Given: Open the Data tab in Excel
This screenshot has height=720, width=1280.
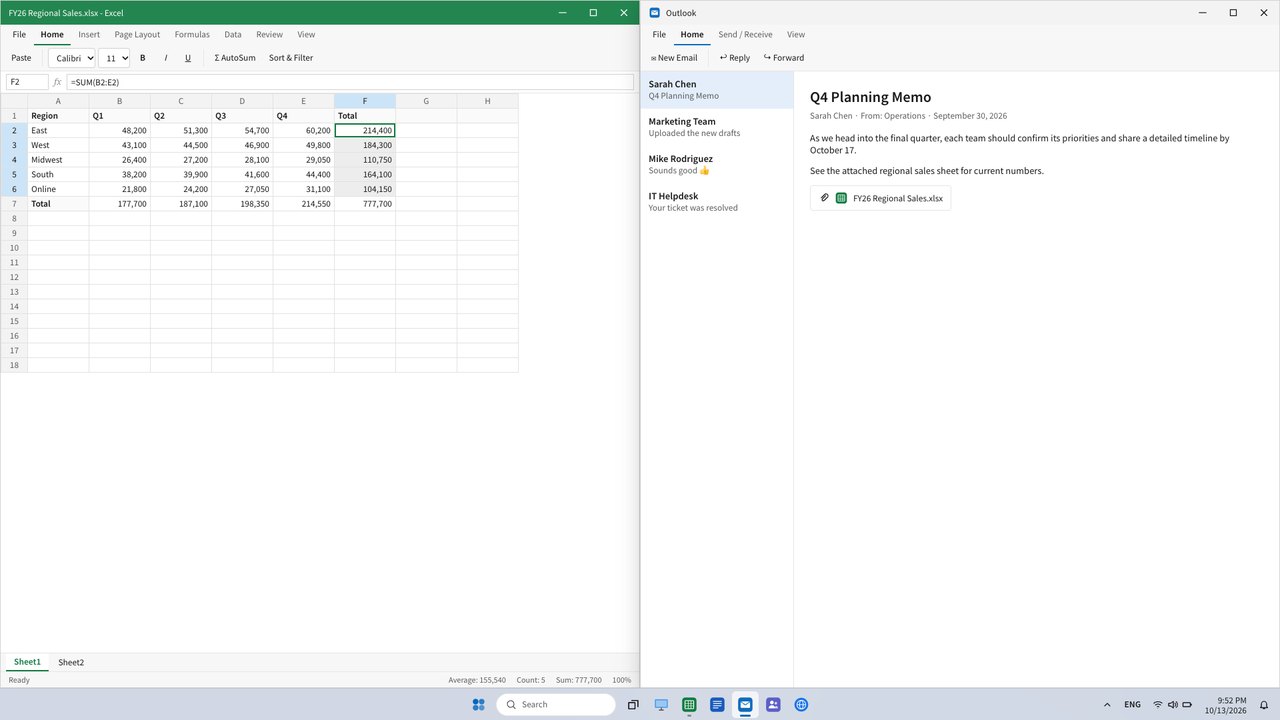Looking at the screenshot, I should coord(233,34).
